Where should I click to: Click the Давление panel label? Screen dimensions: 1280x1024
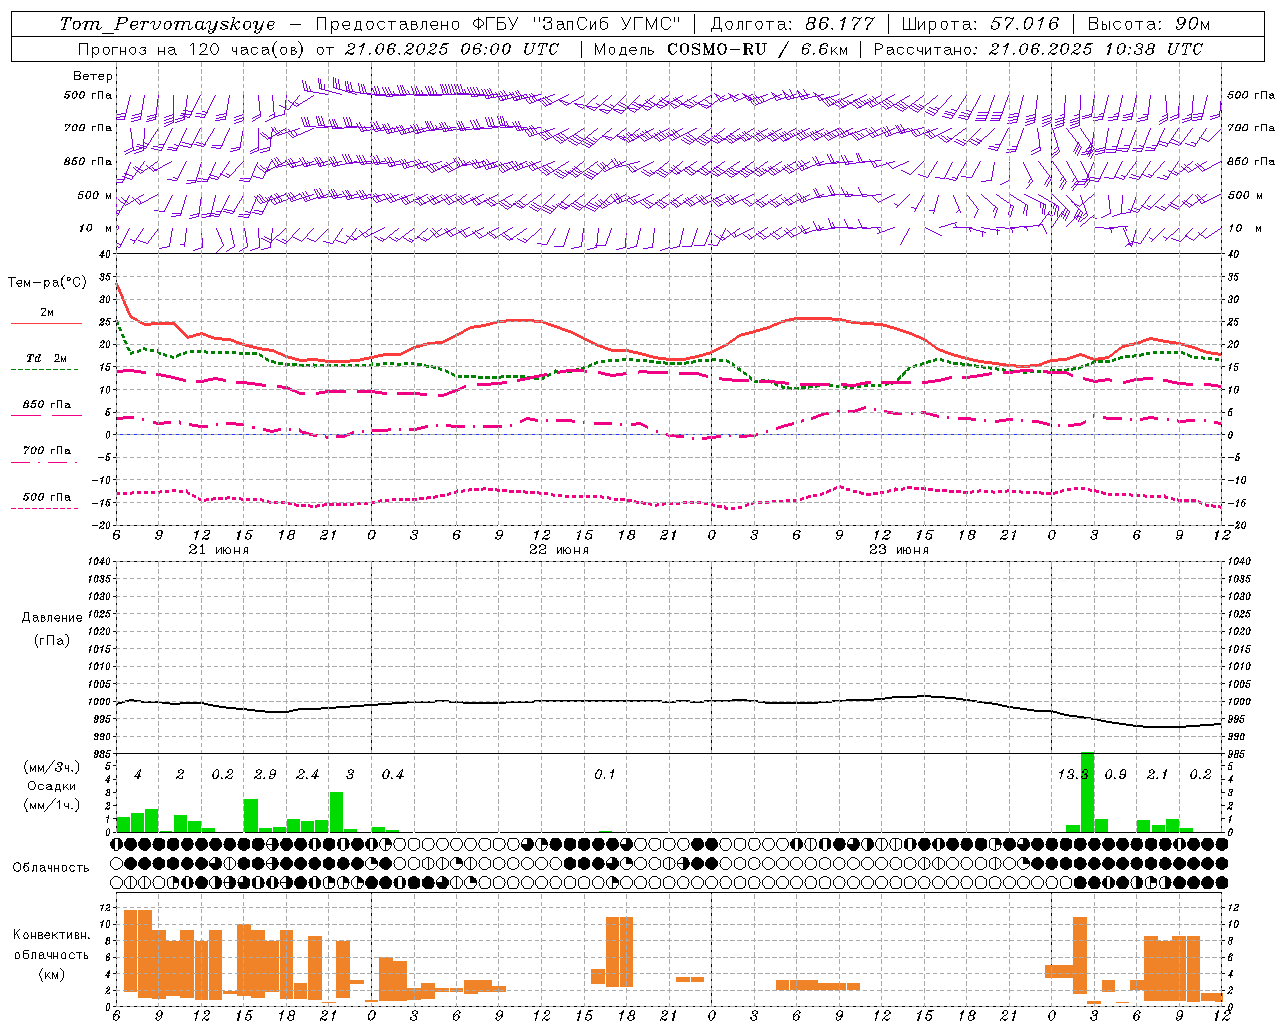pyautogui.click(x=52, y=618)
